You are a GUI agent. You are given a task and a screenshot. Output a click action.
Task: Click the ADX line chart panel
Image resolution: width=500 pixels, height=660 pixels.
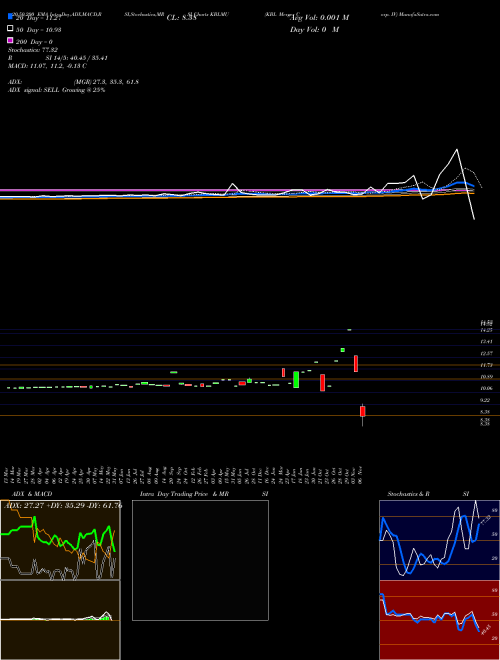click(60, 540)
